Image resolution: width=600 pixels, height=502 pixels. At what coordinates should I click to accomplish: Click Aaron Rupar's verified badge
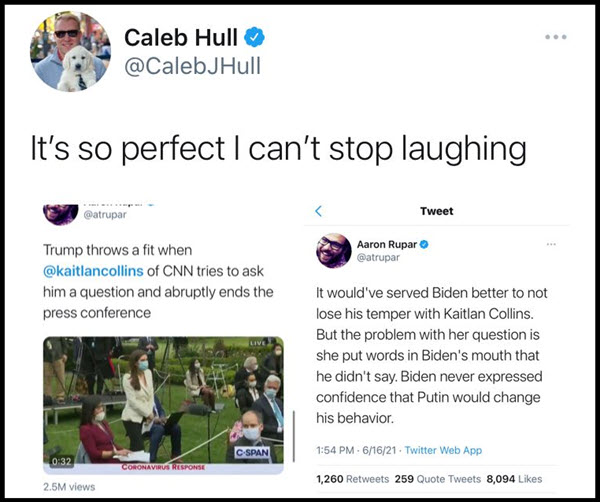(x=424, y=244)
